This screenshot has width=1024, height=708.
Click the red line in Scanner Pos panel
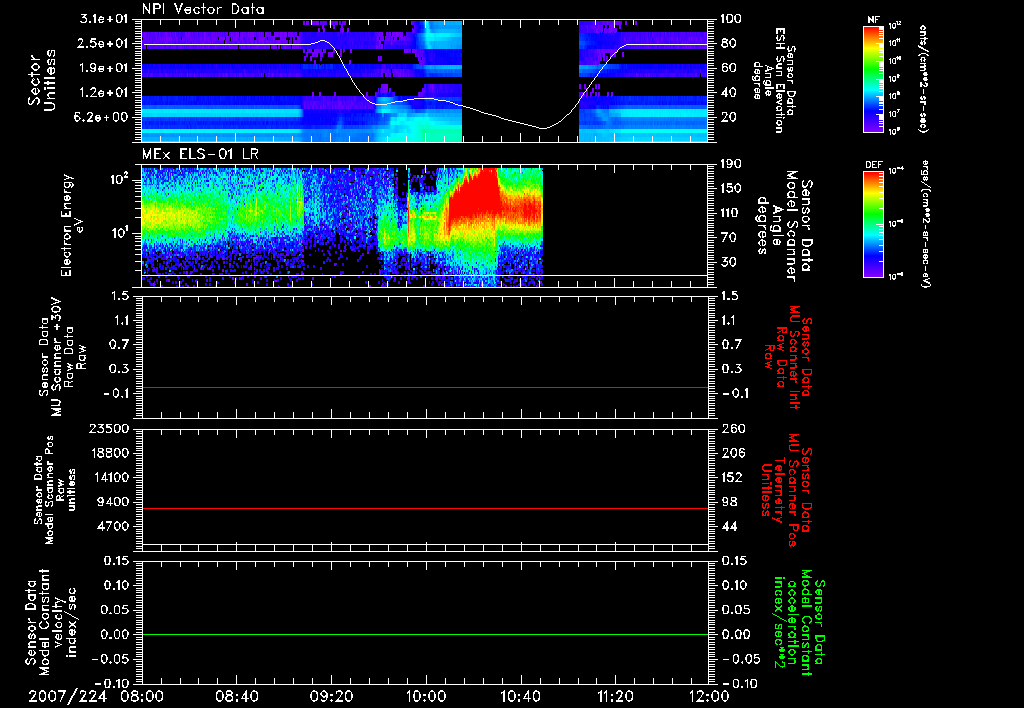click(425, 508)
